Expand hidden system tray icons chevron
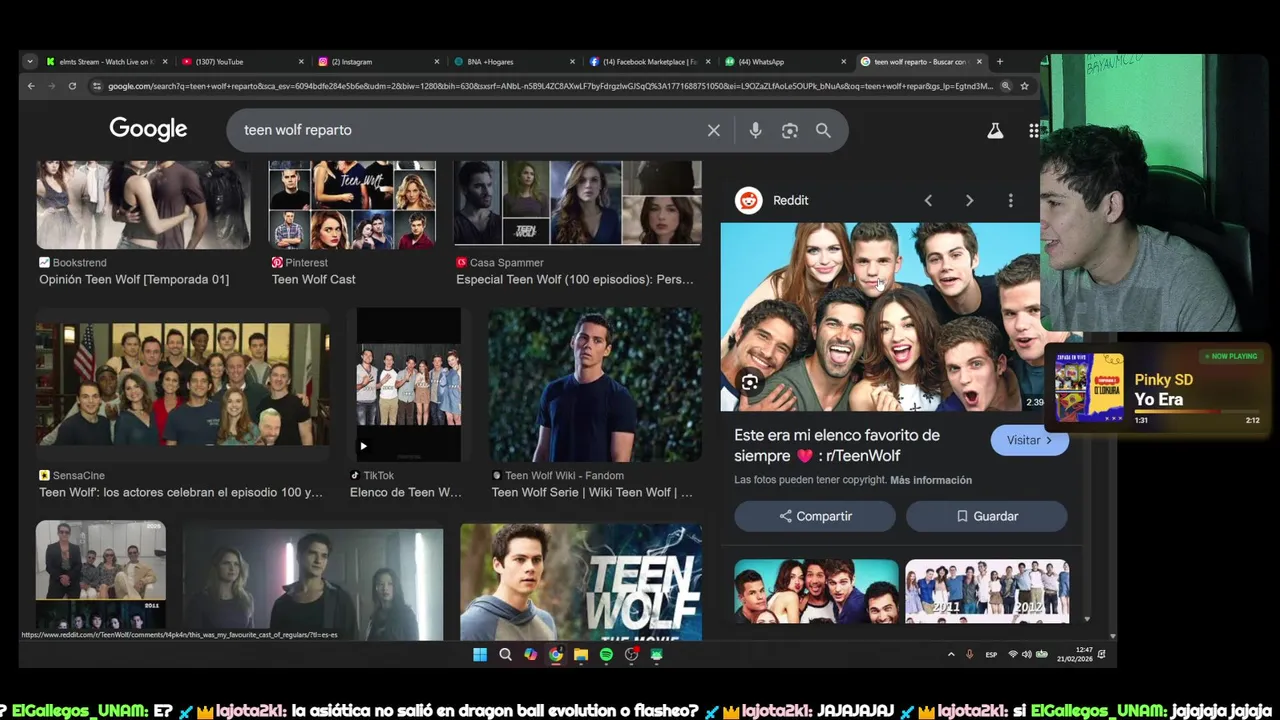This screenshot has height=720, width=1280. pos(951,654)
